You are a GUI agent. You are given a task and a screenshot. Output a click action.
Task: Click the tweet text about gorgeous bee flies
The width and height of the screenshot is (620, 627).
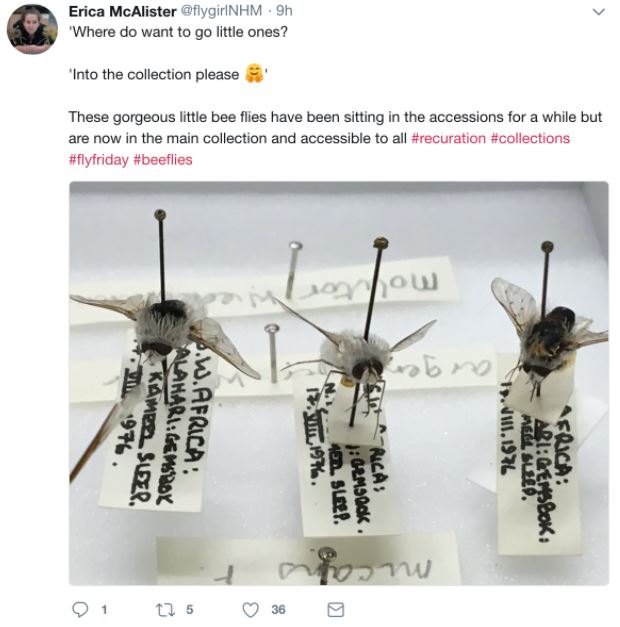coord(335,138)
